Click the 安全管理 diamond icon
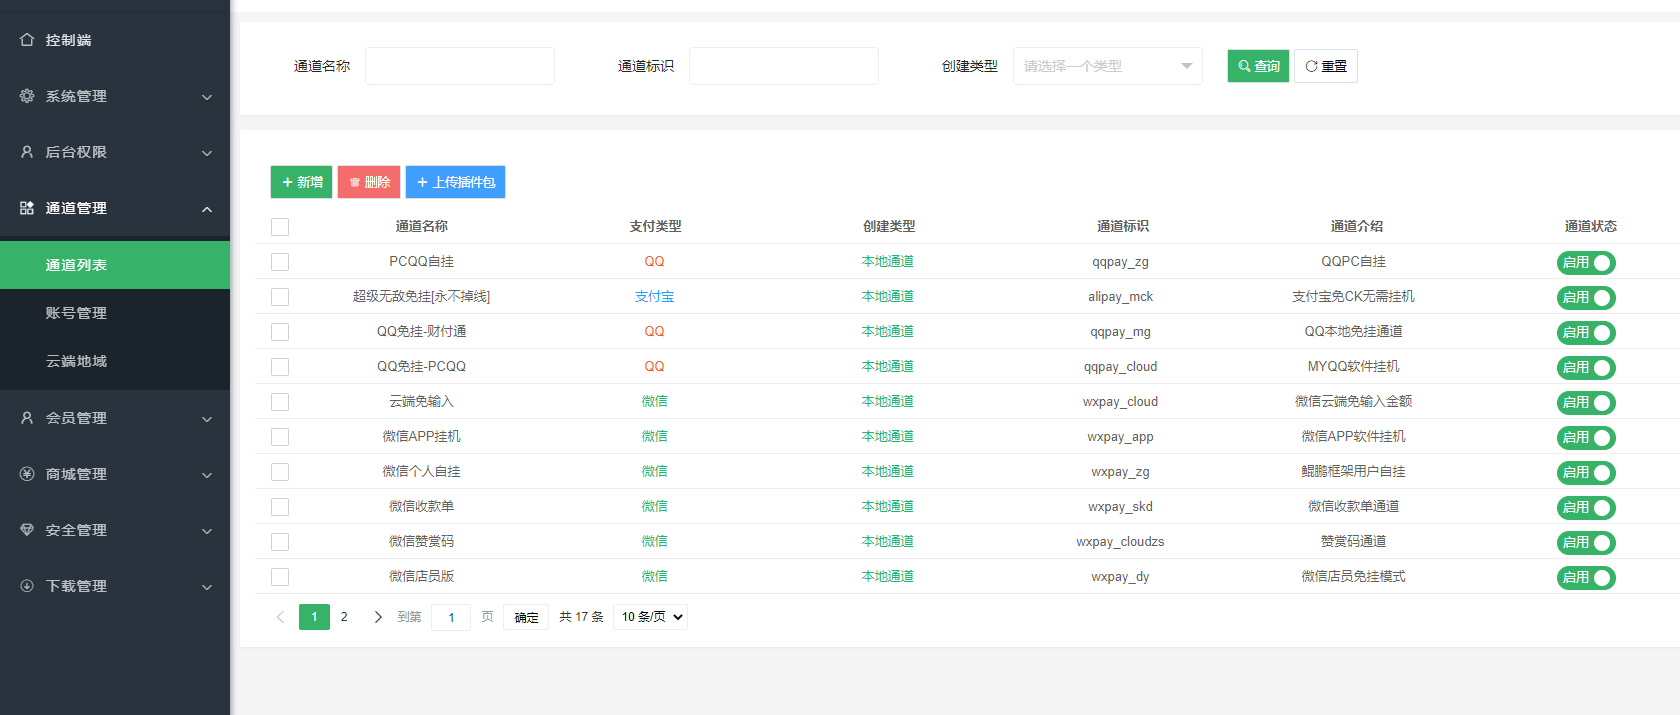The image size is (1680, 715). click(x=27, y=530)
